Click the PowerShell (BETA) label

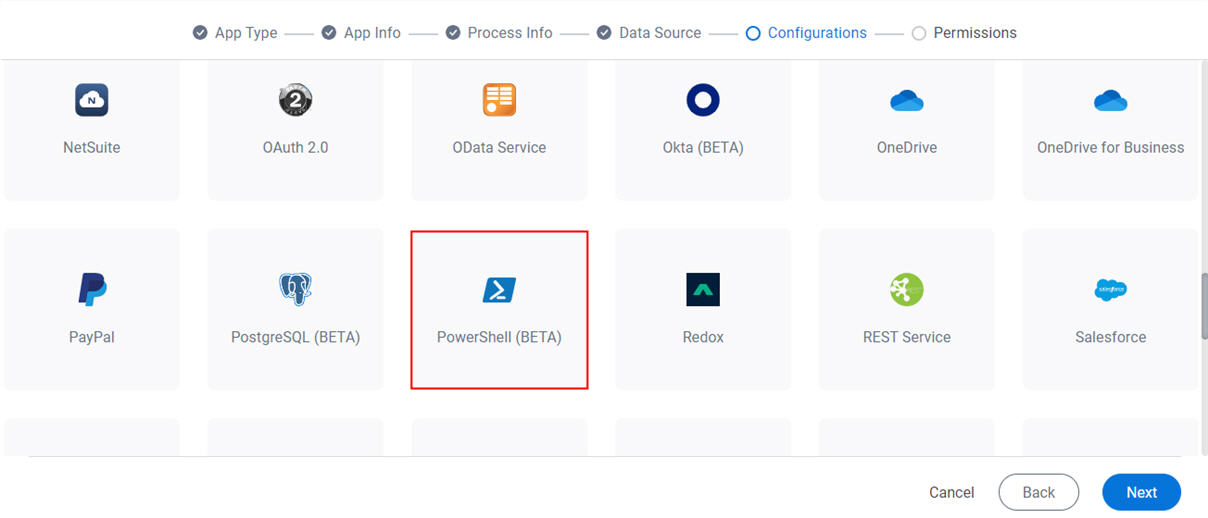(499, 337)
